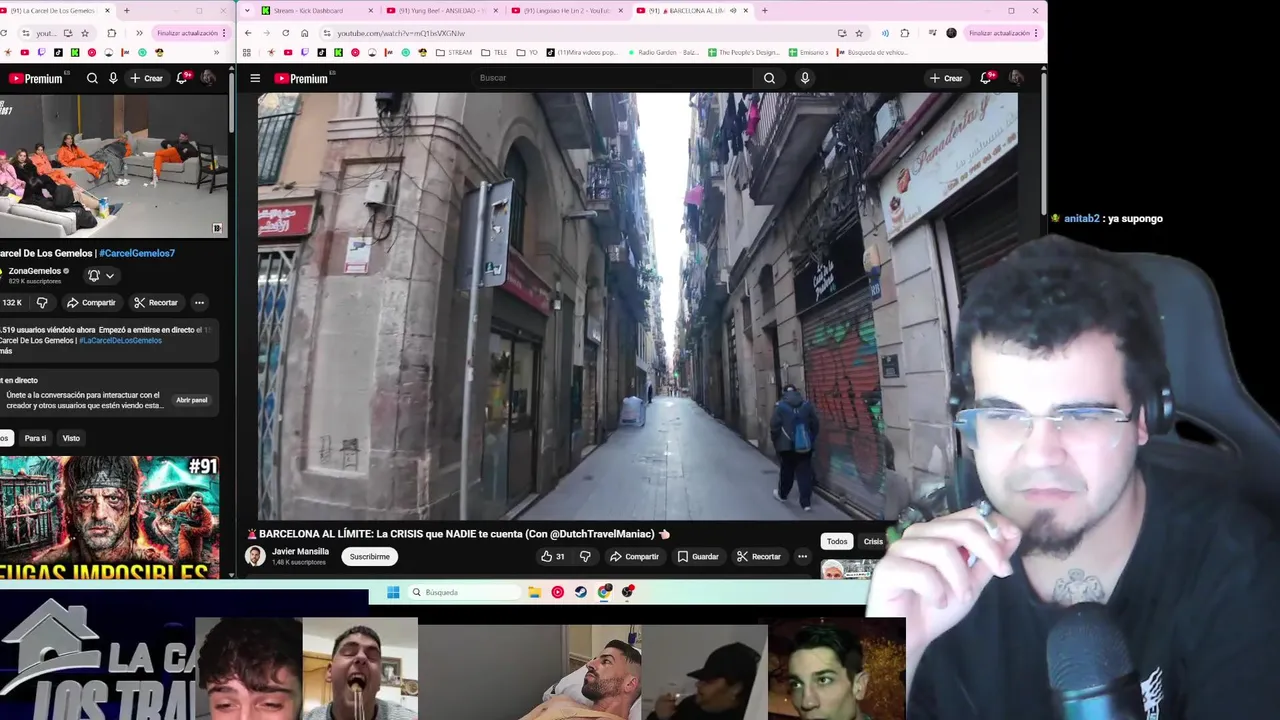Image resolution: width=1280 pixels, height=720 pixels.
Task: Open Windows Start button on taskbar
Action: pyautogui.click(x=393, y=592)
